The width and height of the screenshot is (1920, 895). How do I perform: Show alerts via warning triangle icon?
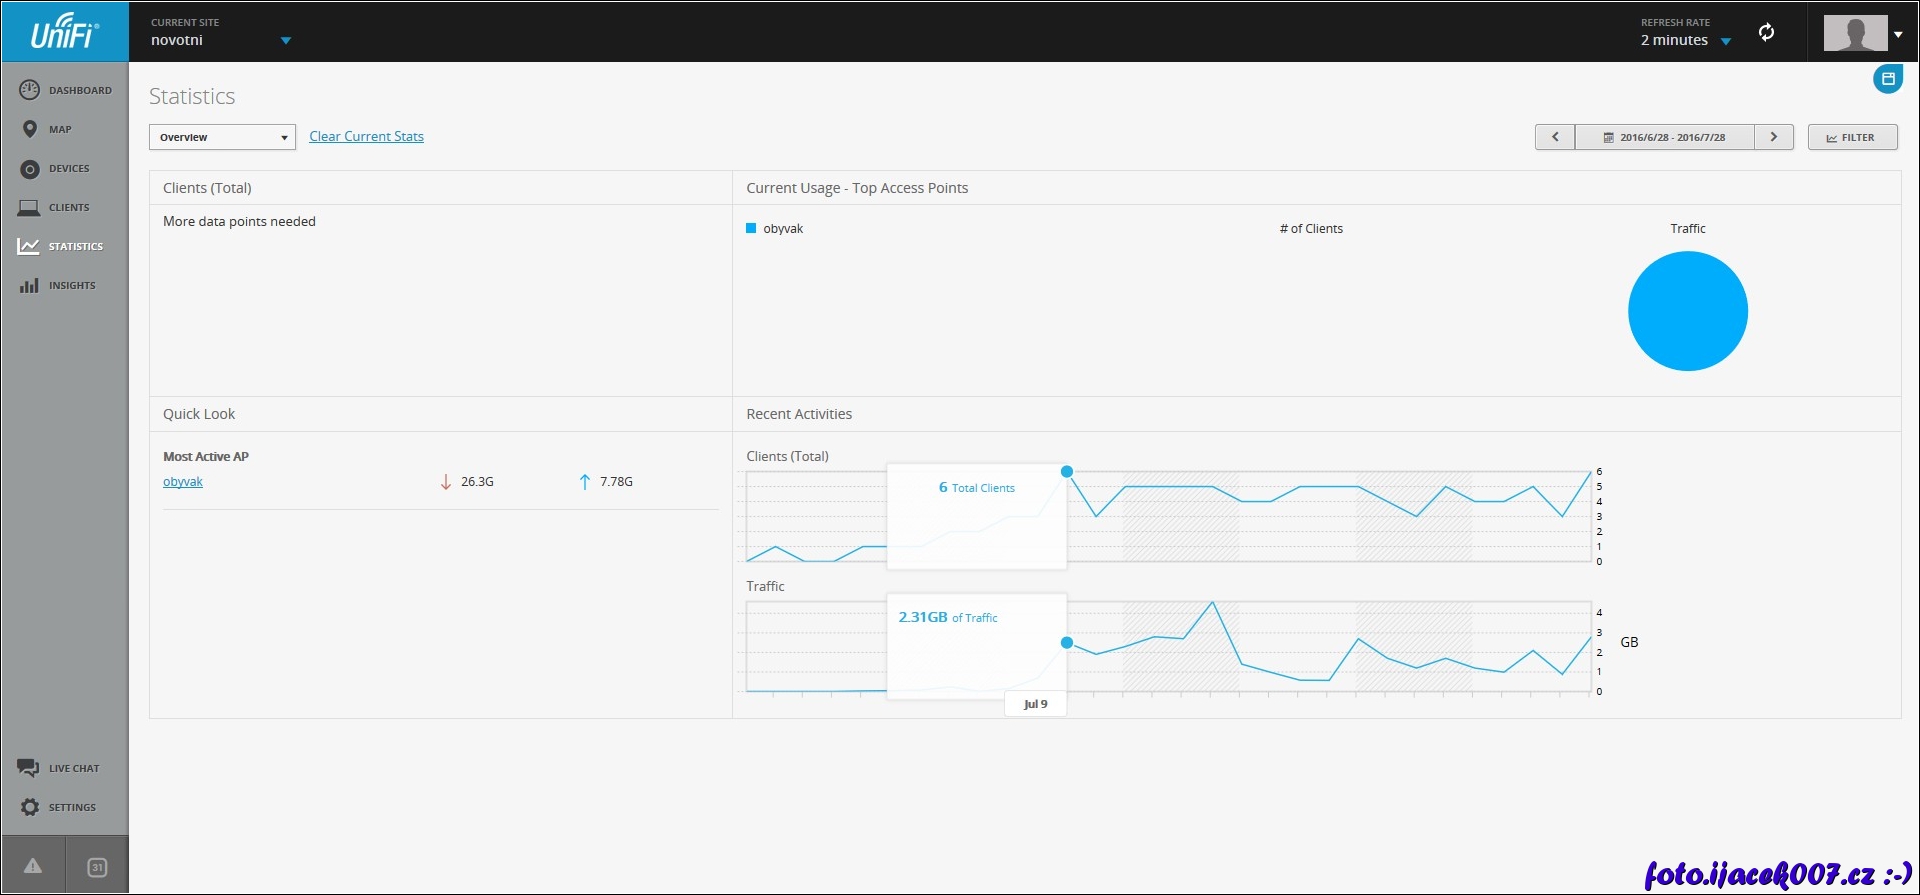33,866
